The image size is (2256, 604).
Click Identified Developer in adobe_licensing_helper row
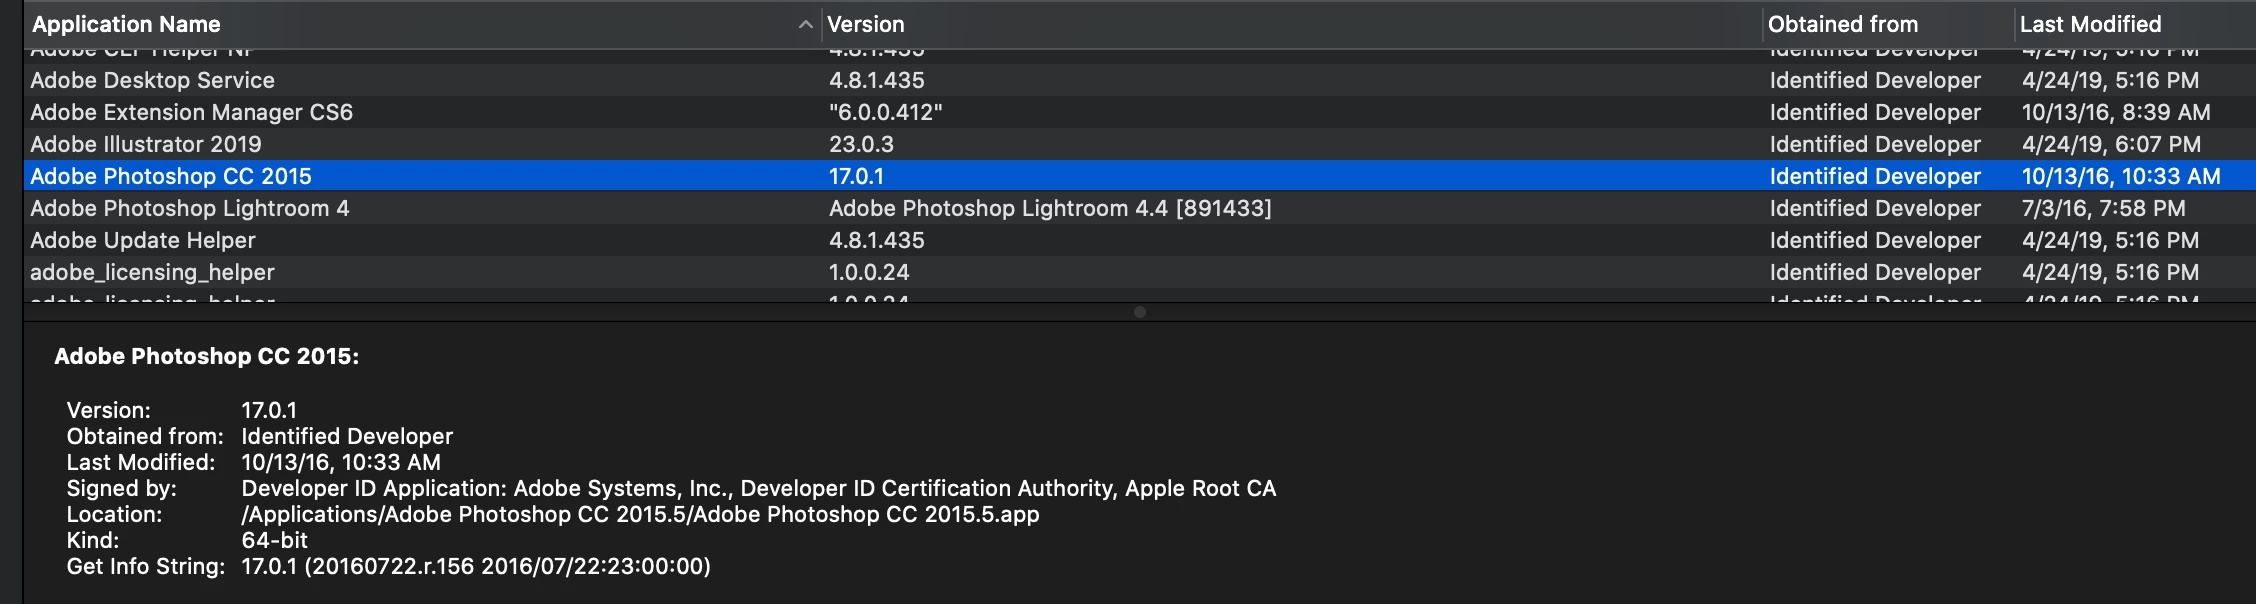tap(1875, 272)
